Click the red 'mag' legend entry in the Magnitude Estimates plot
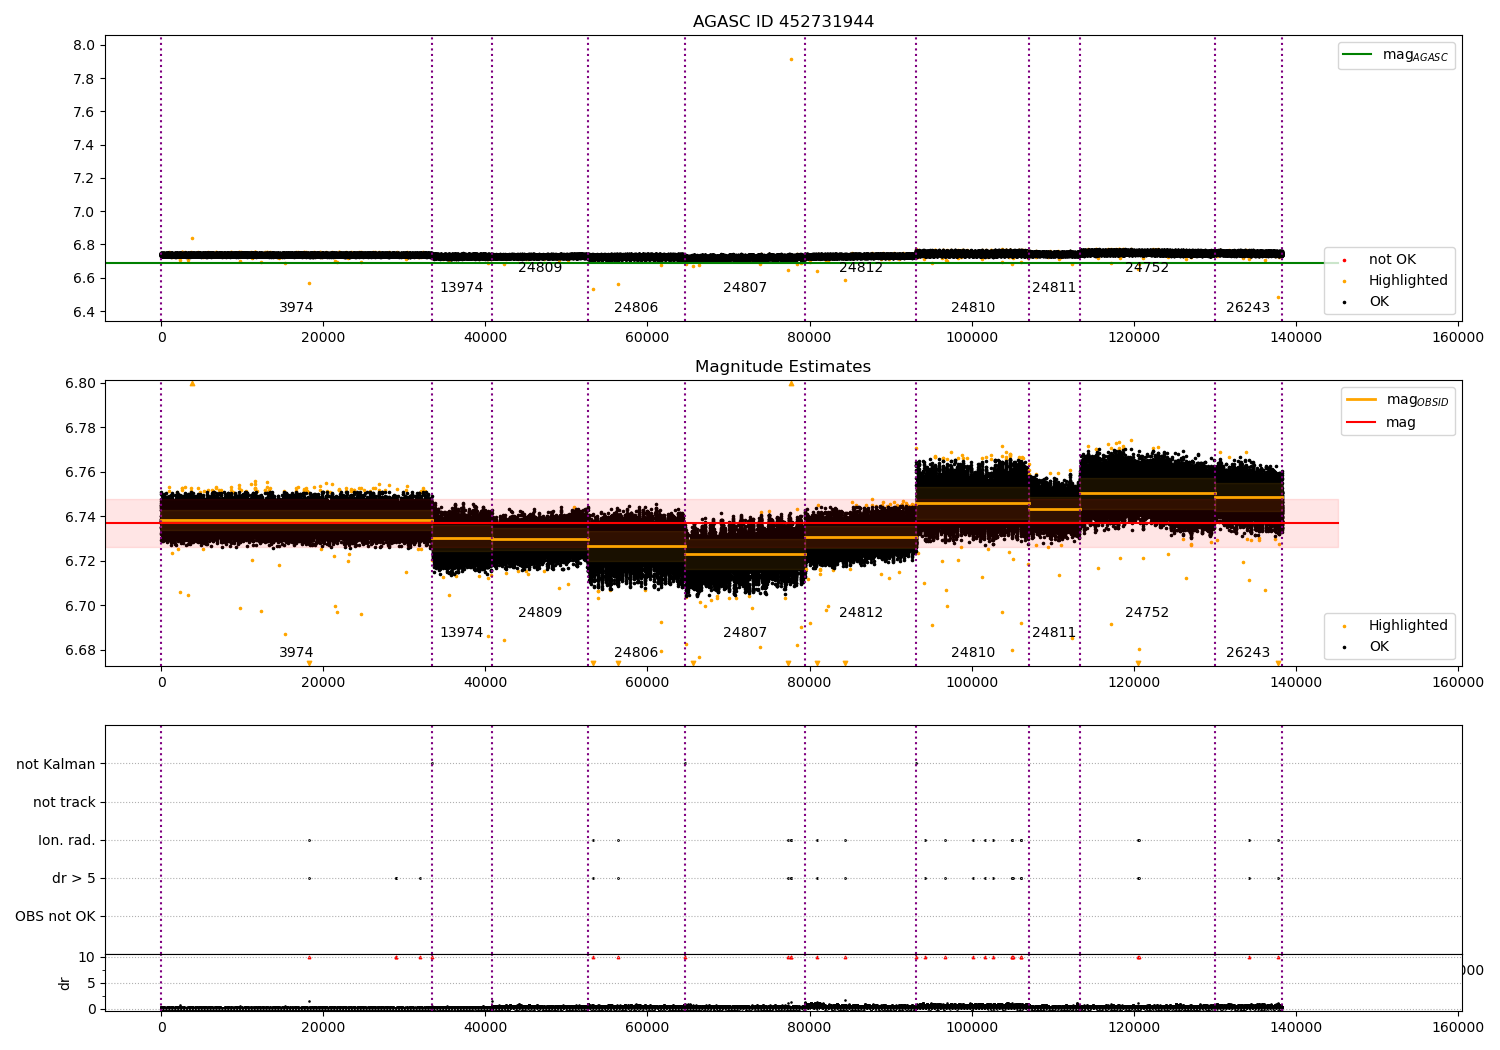1500x1050 pixels. pyautogui.click(x=1382, y=422)
